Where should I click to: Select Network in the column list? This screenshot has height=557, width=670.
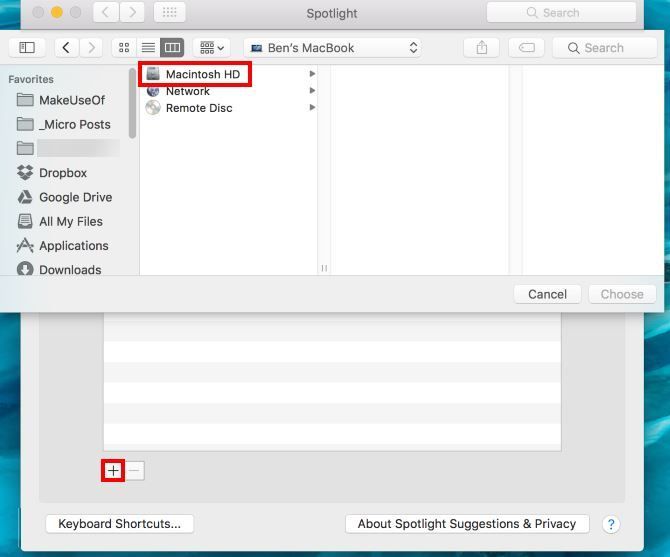187,91
